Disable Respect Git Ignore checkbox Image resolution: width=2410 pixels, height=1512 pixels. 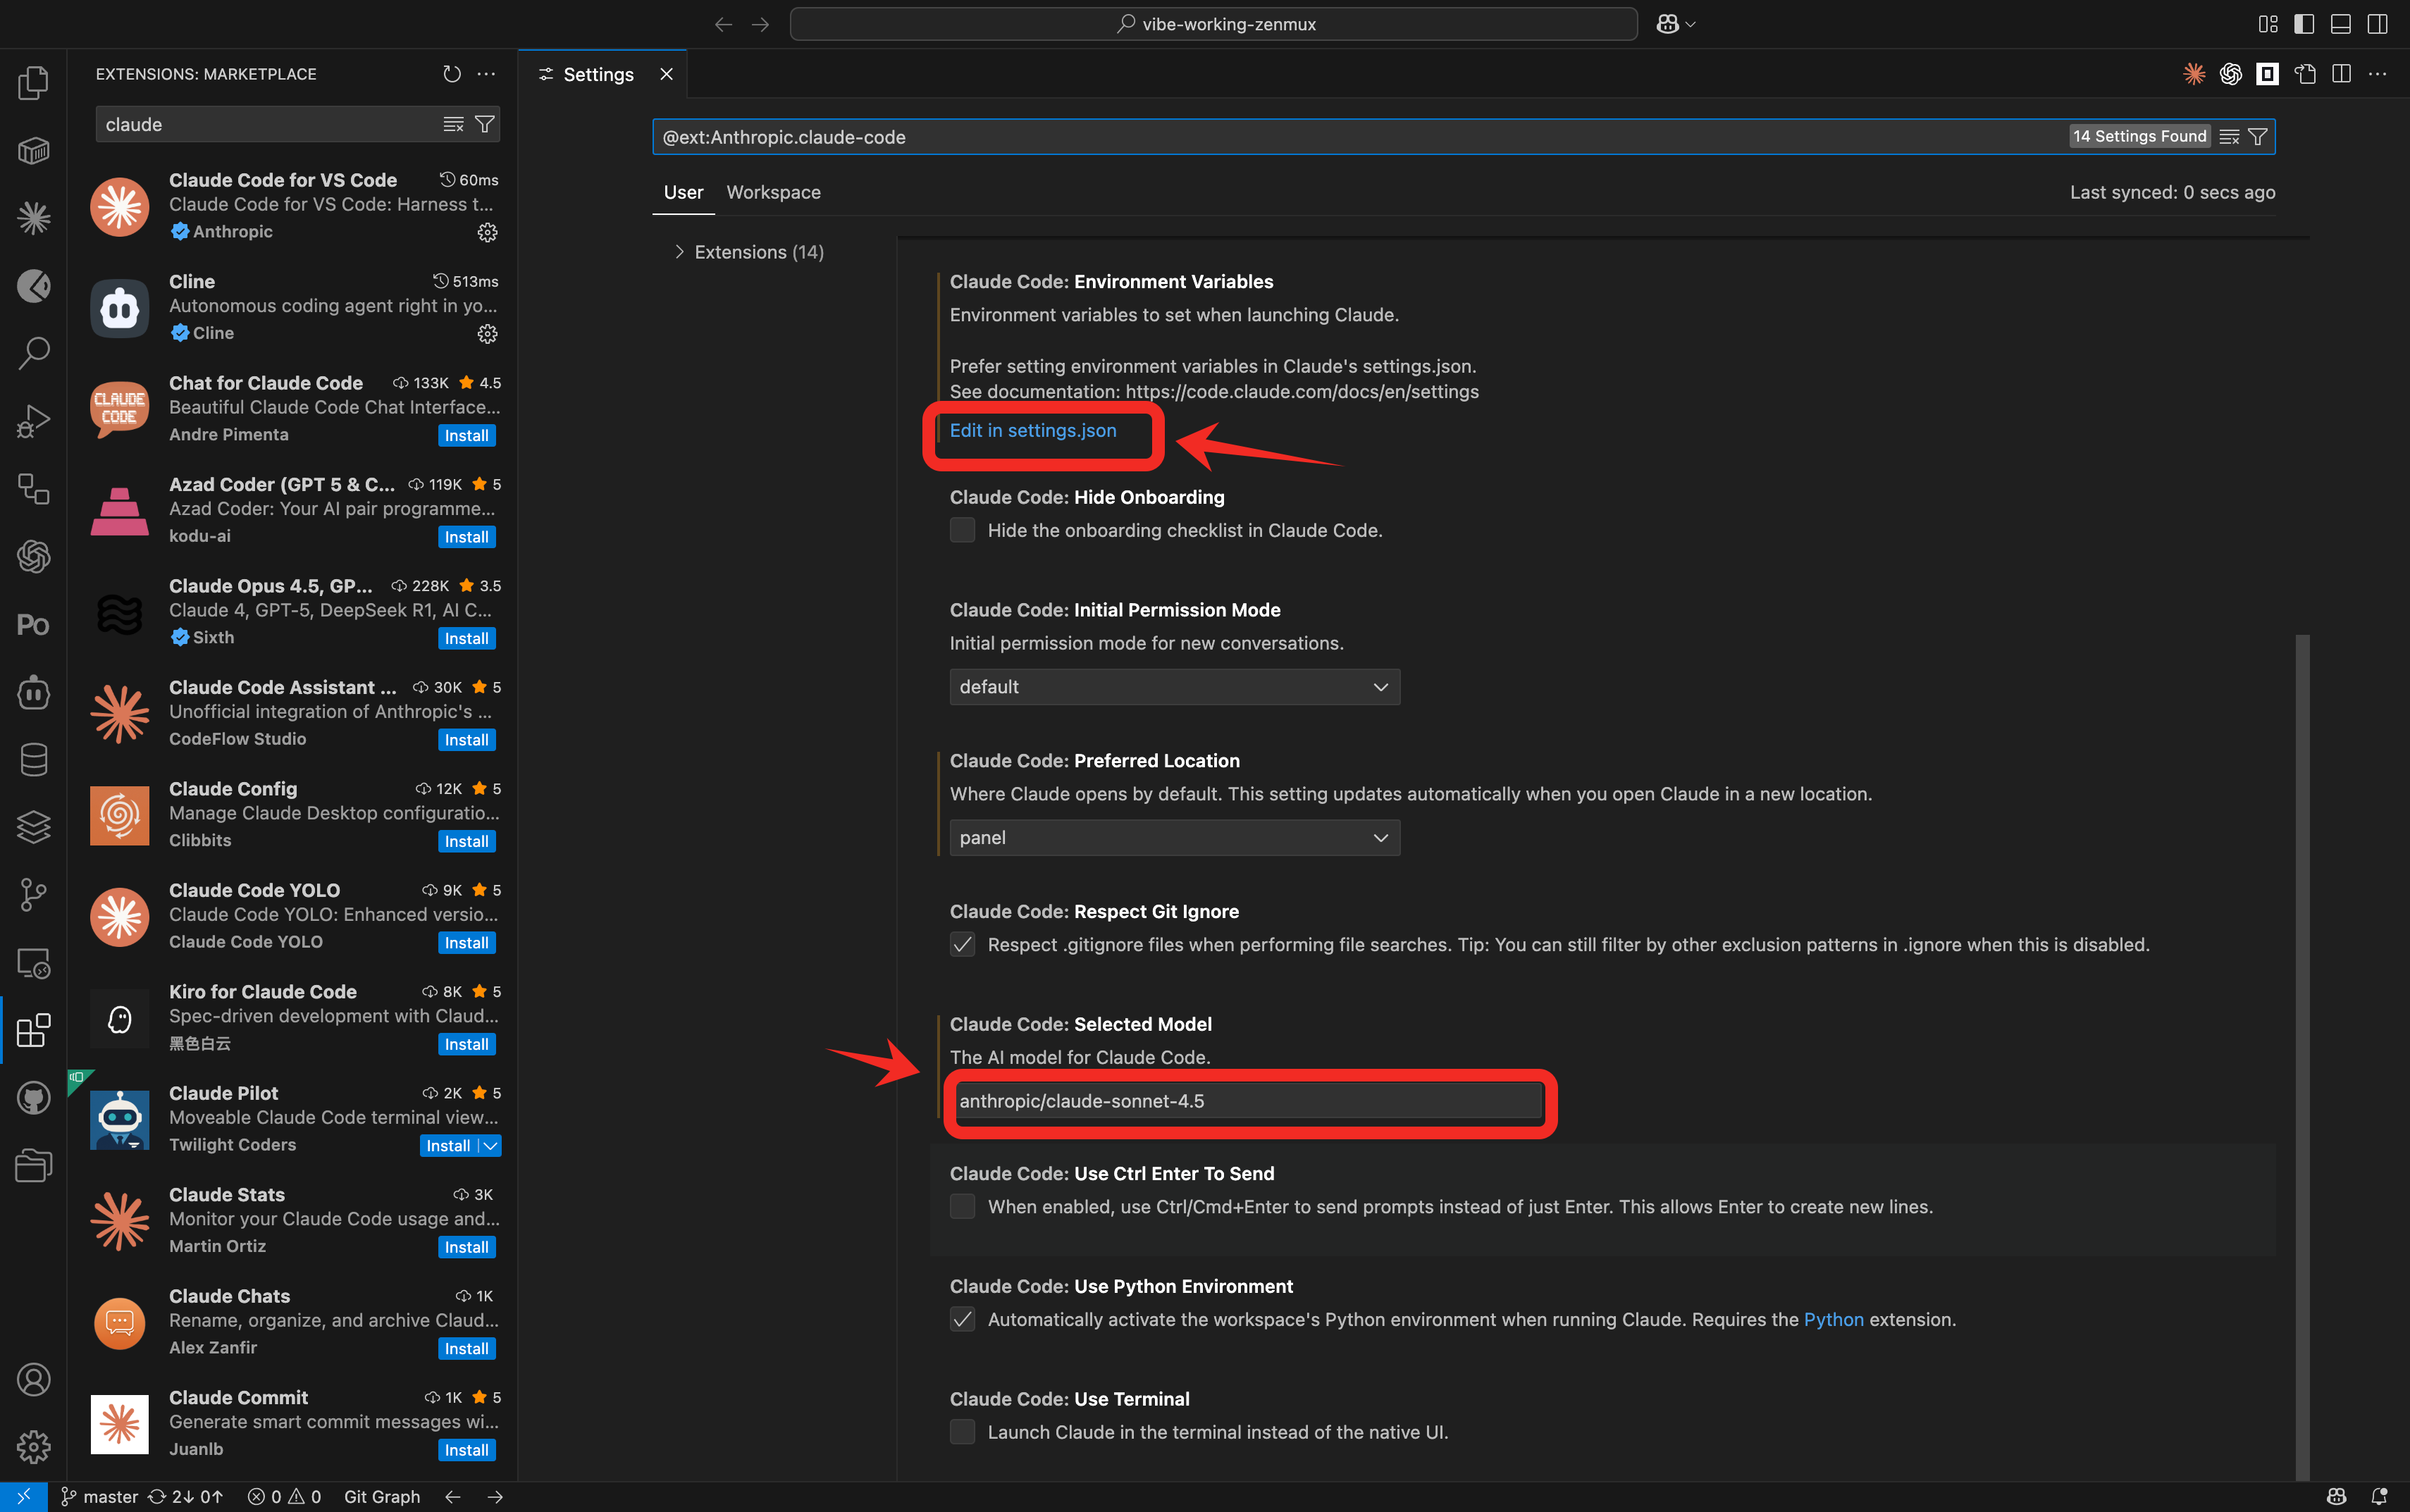click(961, 943)
